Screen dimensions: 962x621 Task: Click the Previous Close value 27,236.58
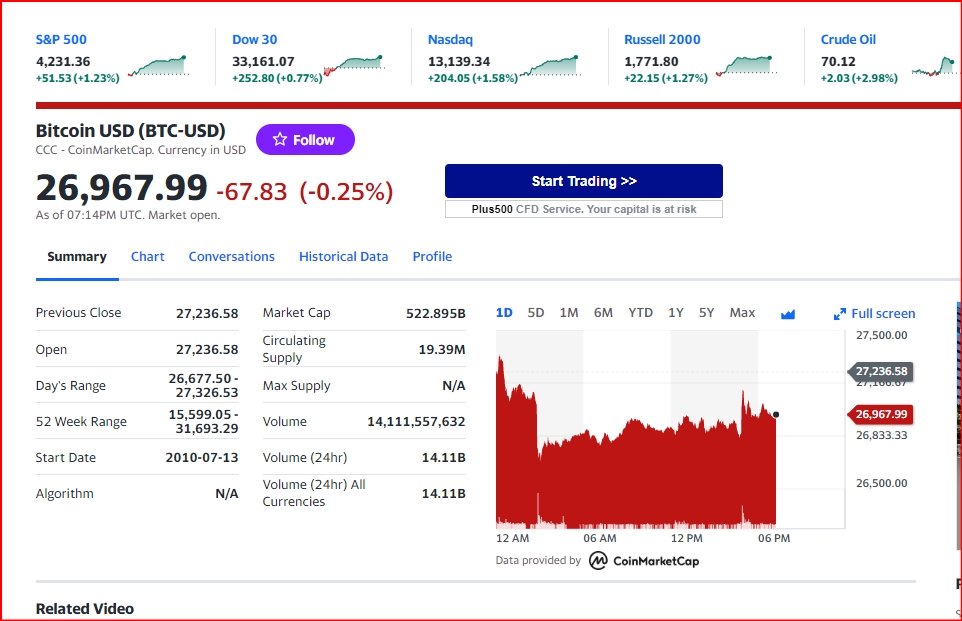[x=207, y=313]
